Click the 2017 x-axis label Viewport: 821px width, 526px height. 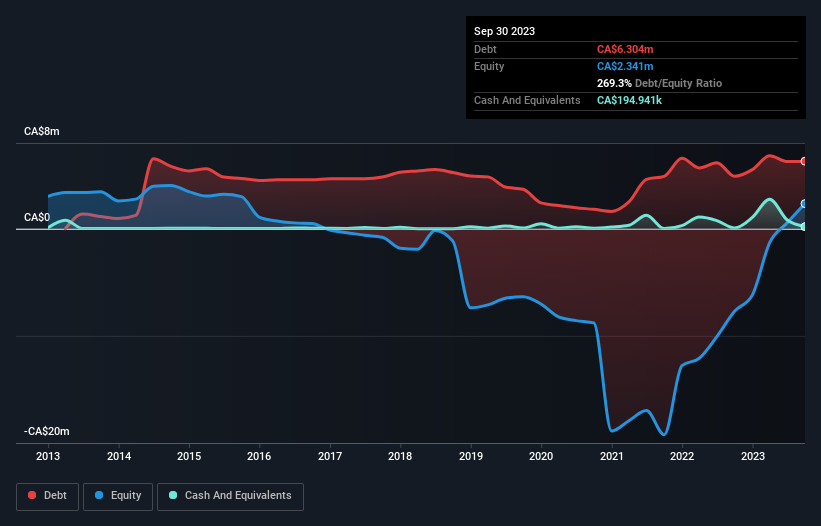330,456
